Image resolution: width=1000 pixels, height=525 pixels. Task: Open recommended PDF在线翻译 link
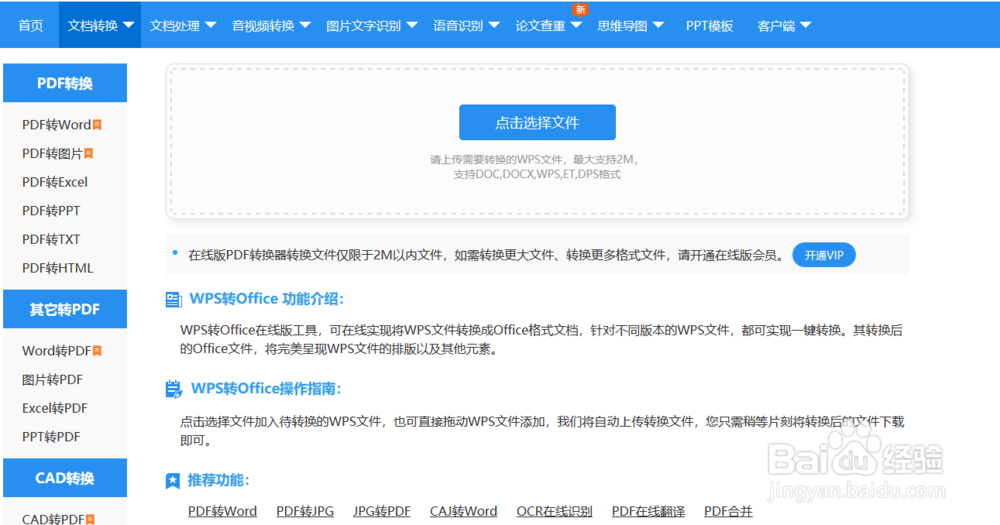(648, 511)
